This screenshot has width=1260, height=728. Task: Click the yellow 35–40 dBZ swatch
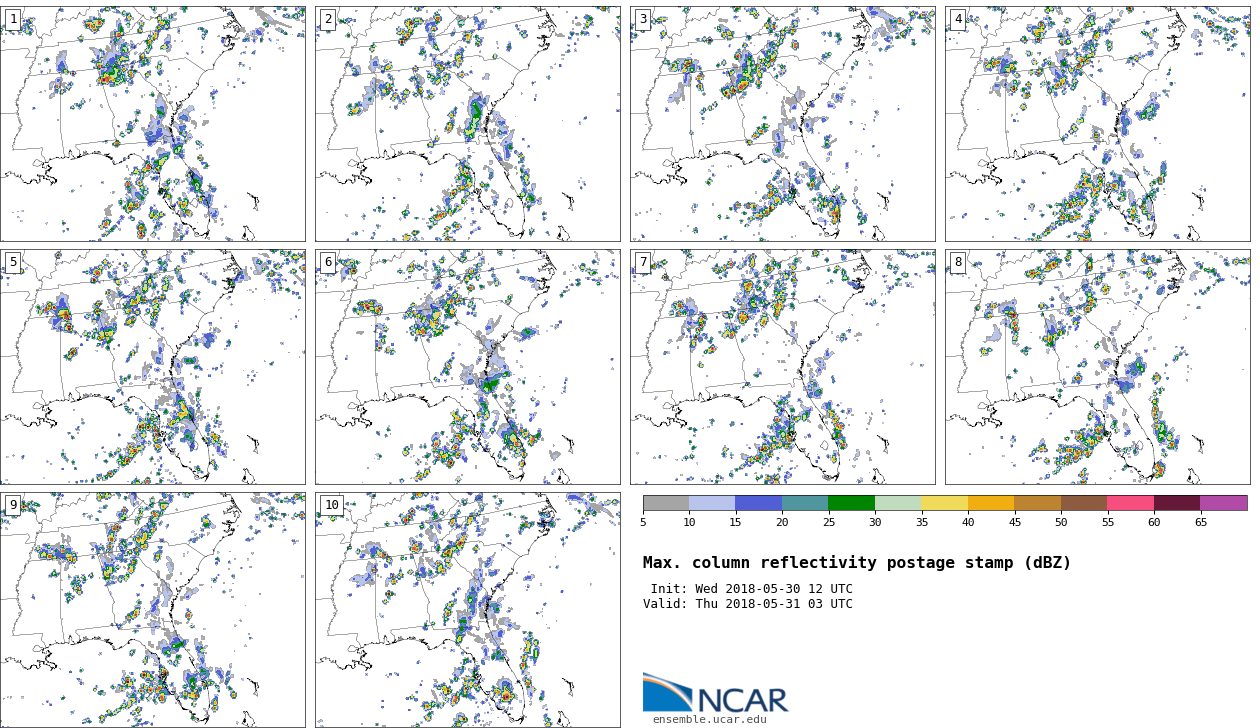944,503
